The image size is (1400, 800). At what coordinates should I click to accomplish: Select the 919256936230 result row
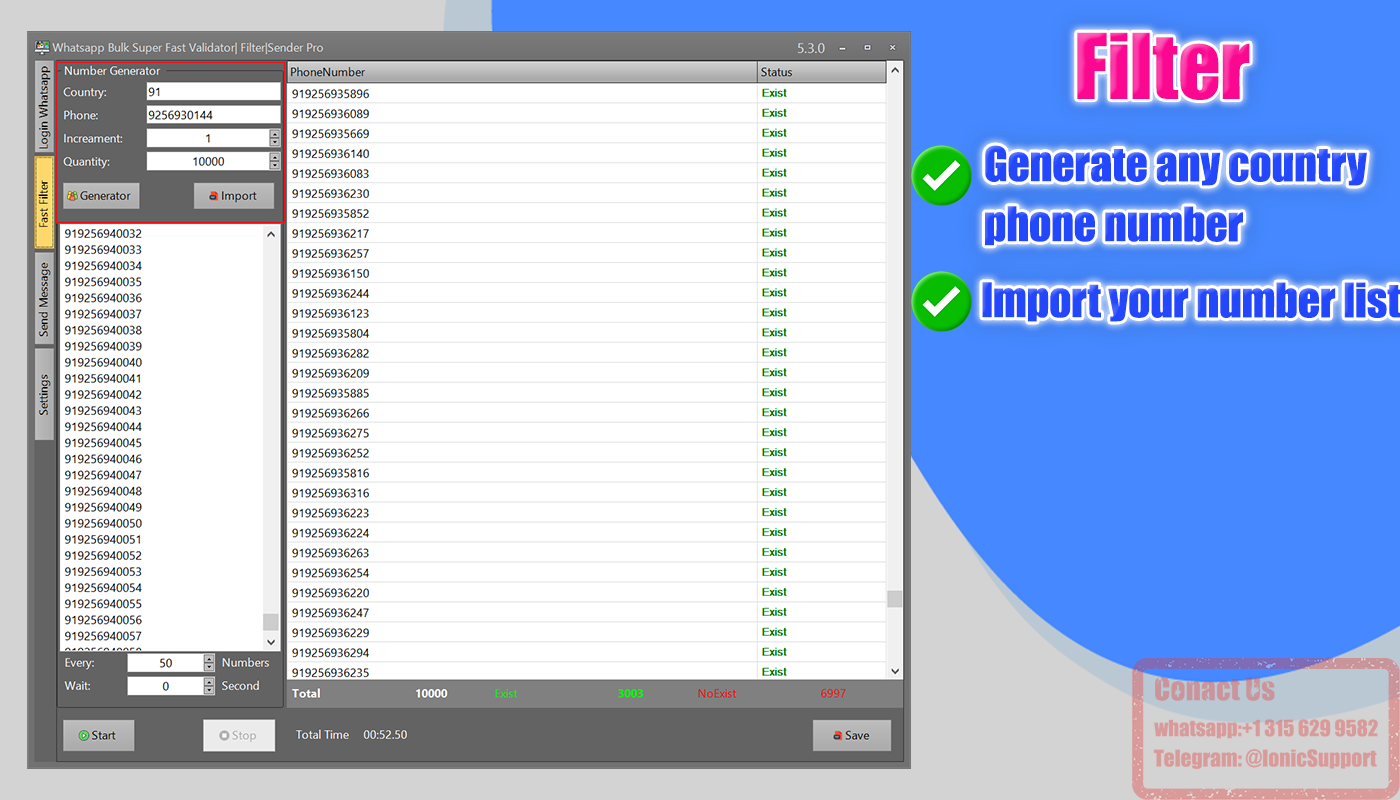(x=586, y=193)
